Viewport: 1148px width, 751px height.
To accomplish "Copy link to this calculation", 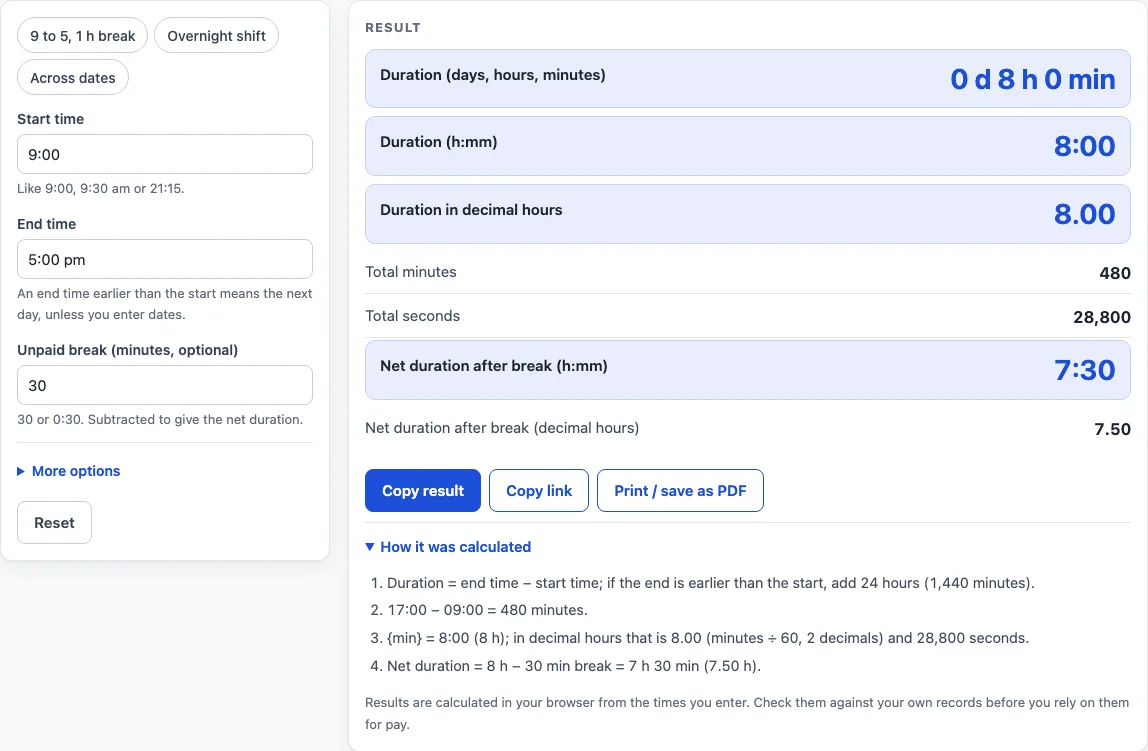I will click(x=539, y=490).
